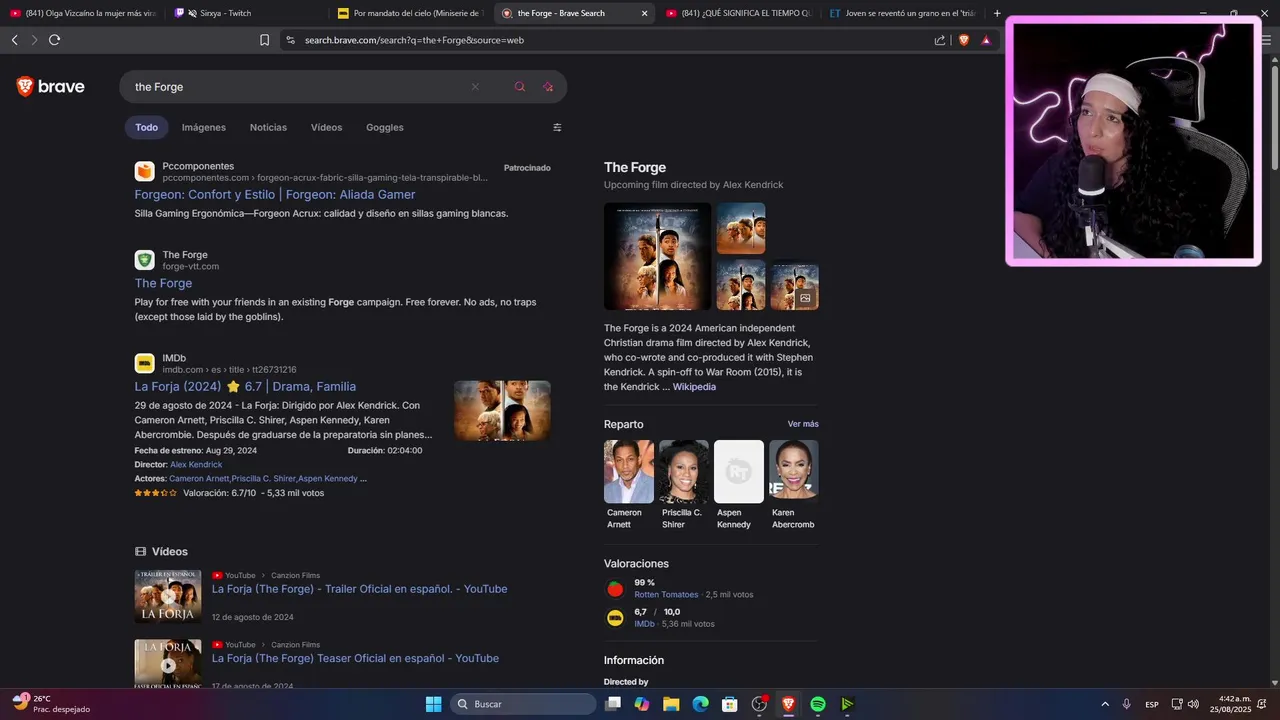Click the IMDb yellow favicon
Image resolution: width=1280 pixels, height=720 pixels.
click(145, 363)
